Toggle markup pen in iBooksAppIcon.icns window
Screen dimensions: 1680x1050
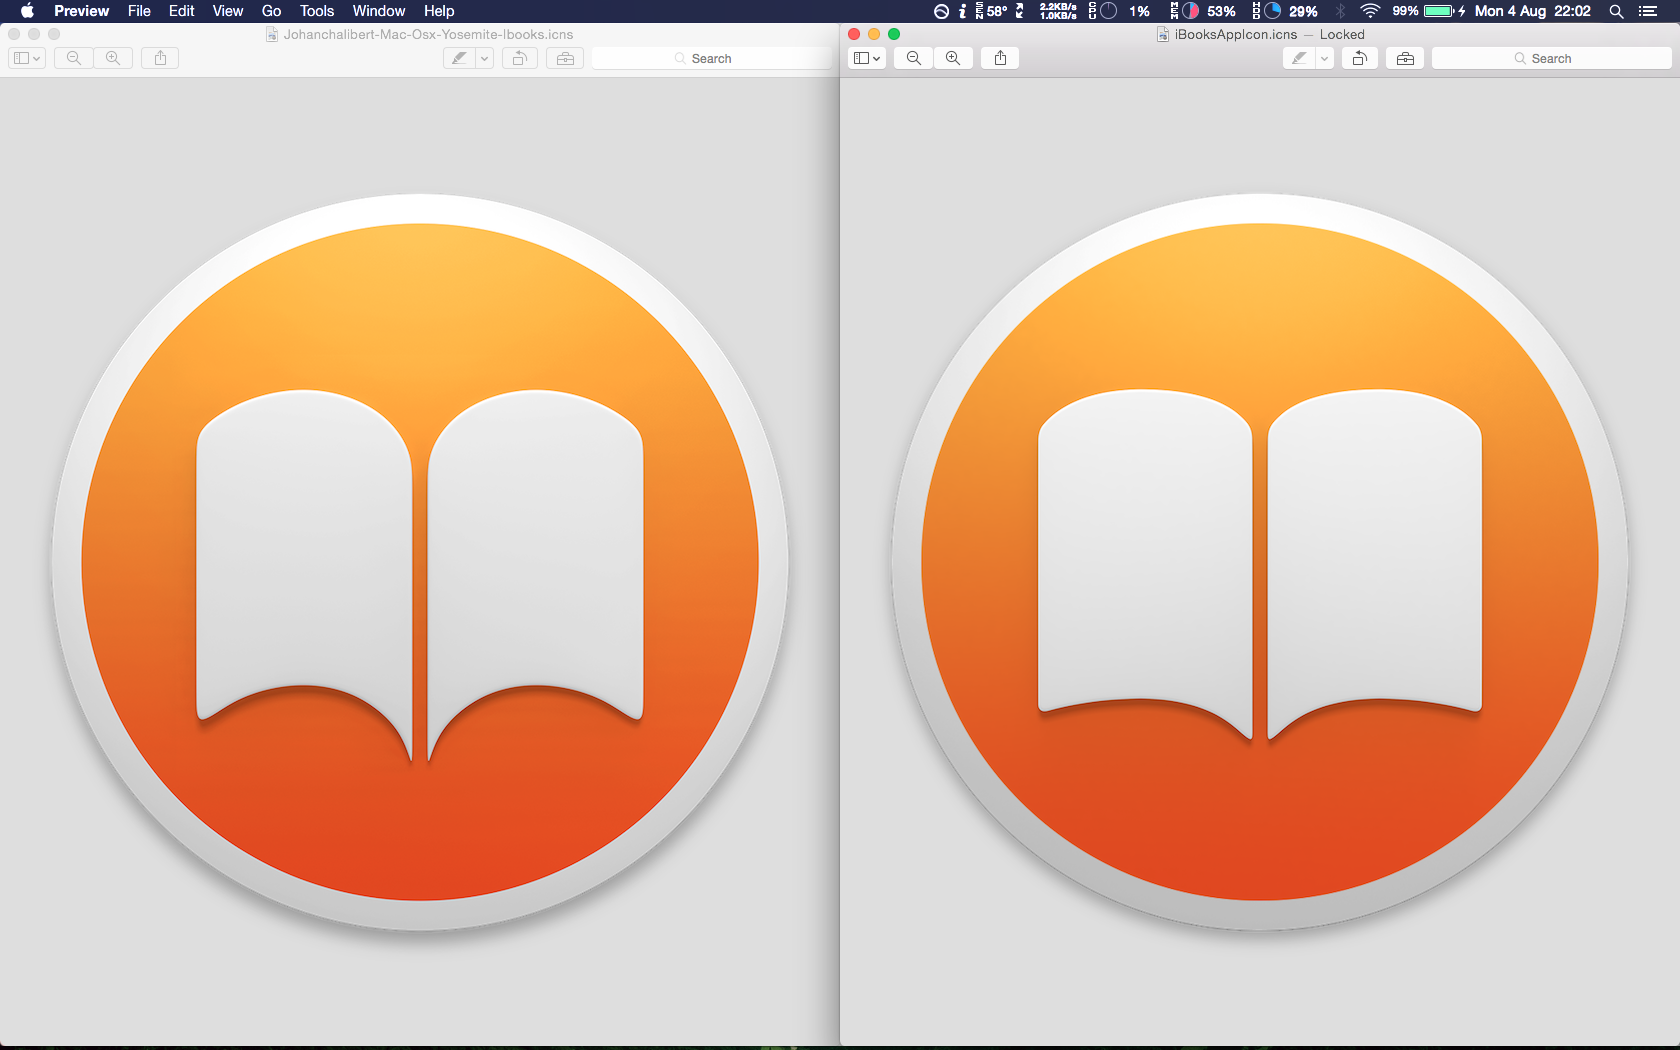pos(1299,58)
